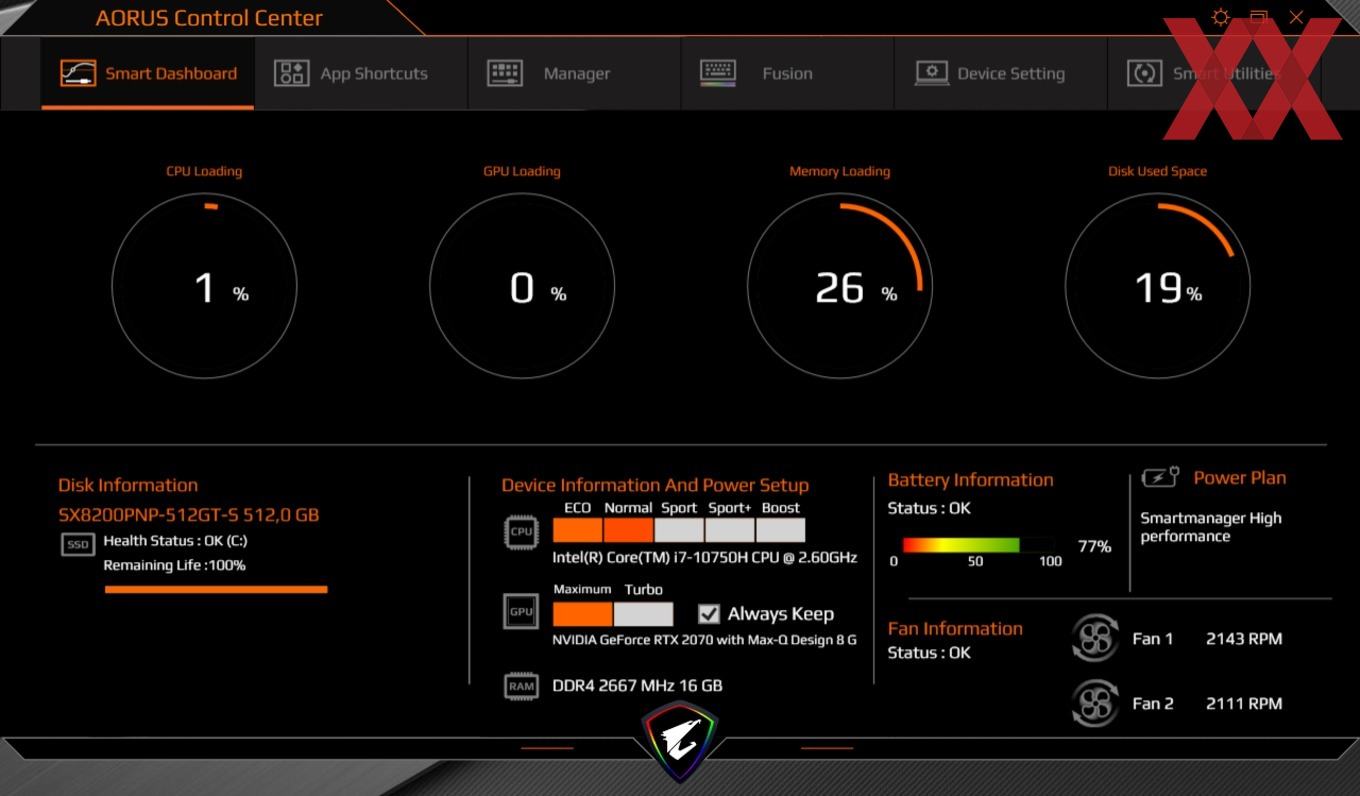Click the Fusion RGB keyboard icon
Image resolution: width=1360 pixels, height=796 pixels.
coord(718,73)
